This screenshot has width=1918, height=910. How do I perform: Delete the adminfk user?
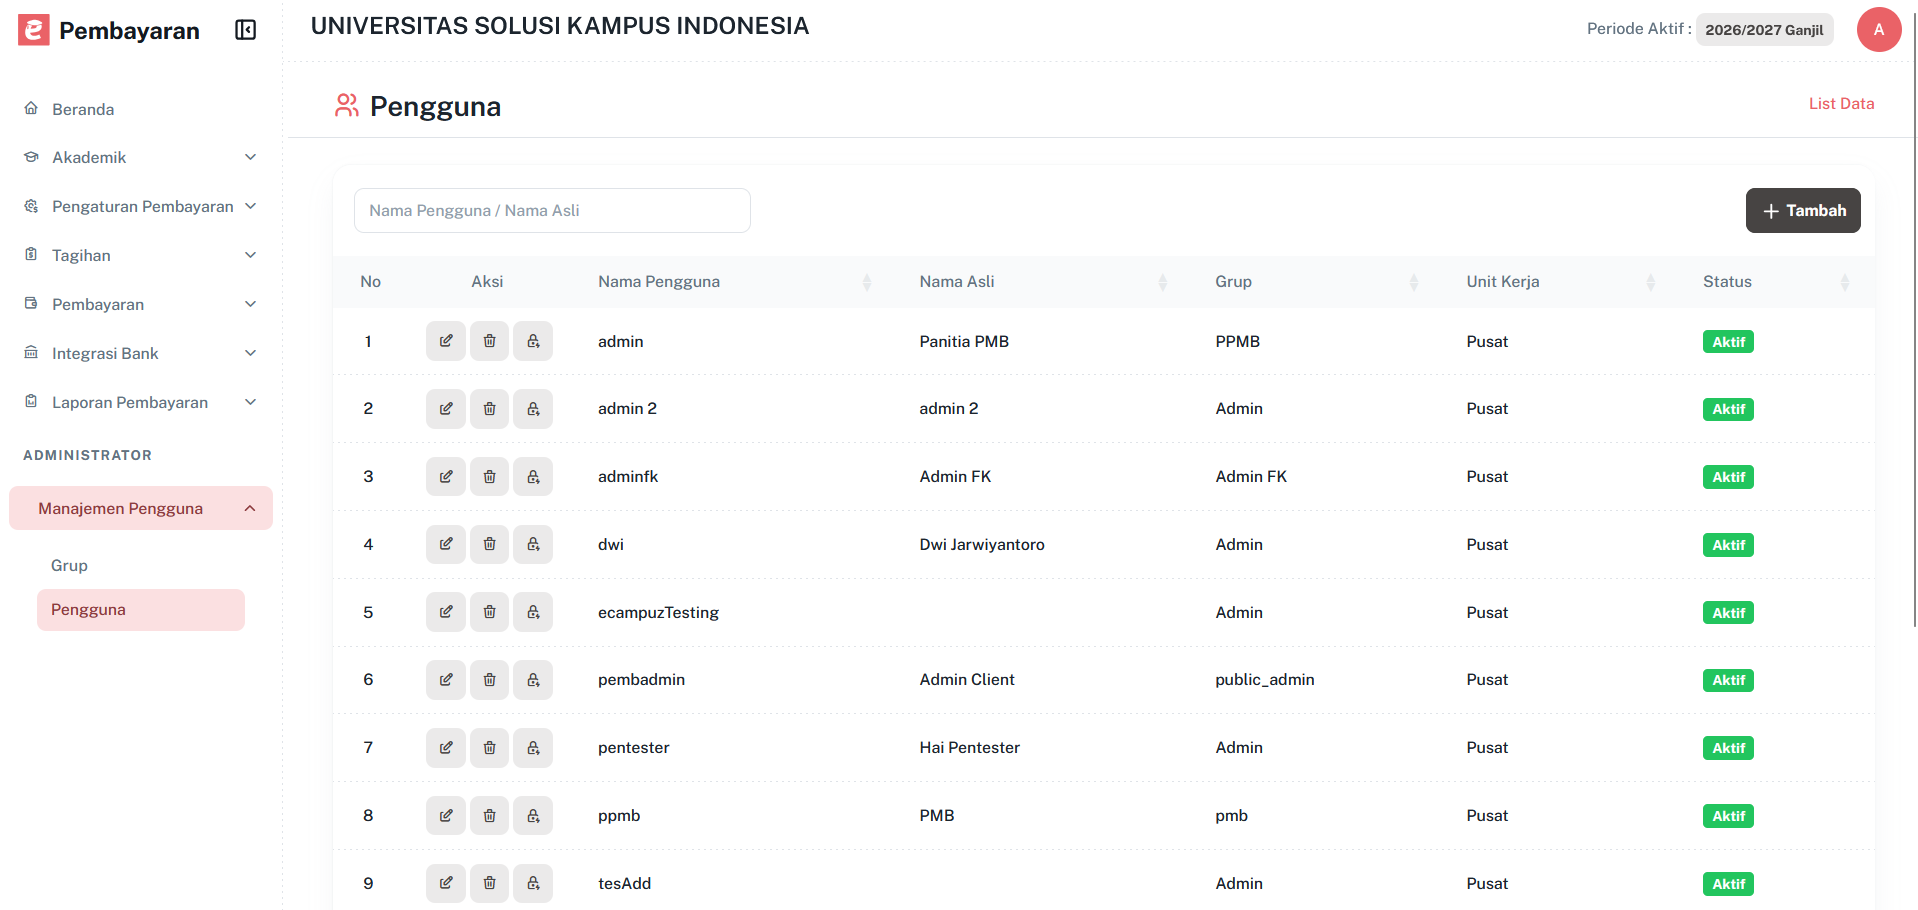(490, 477)
